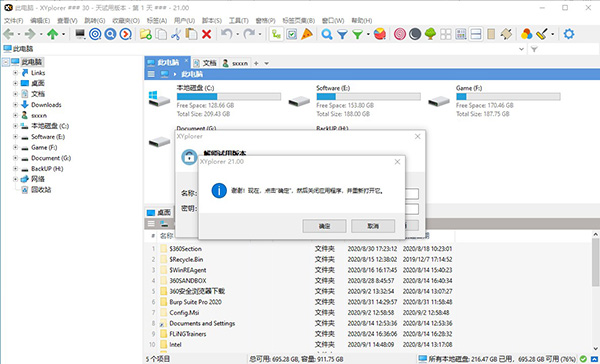Select the Burp Suite Pro 2020 folder
The height and width of the screenshot is (364, 600).
196,302
